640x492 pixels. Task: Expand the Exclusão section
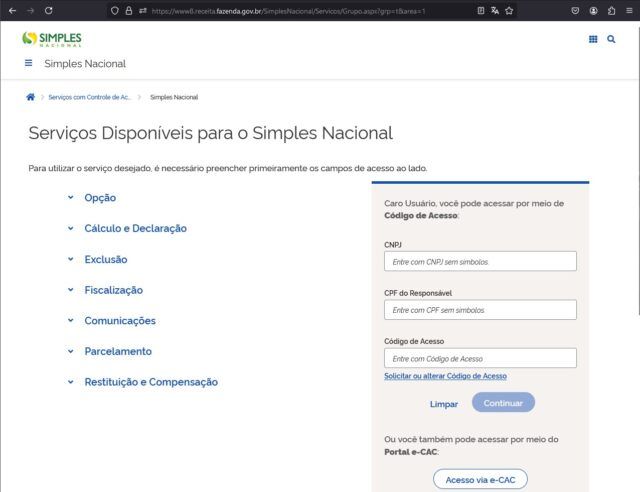point(105,259)
